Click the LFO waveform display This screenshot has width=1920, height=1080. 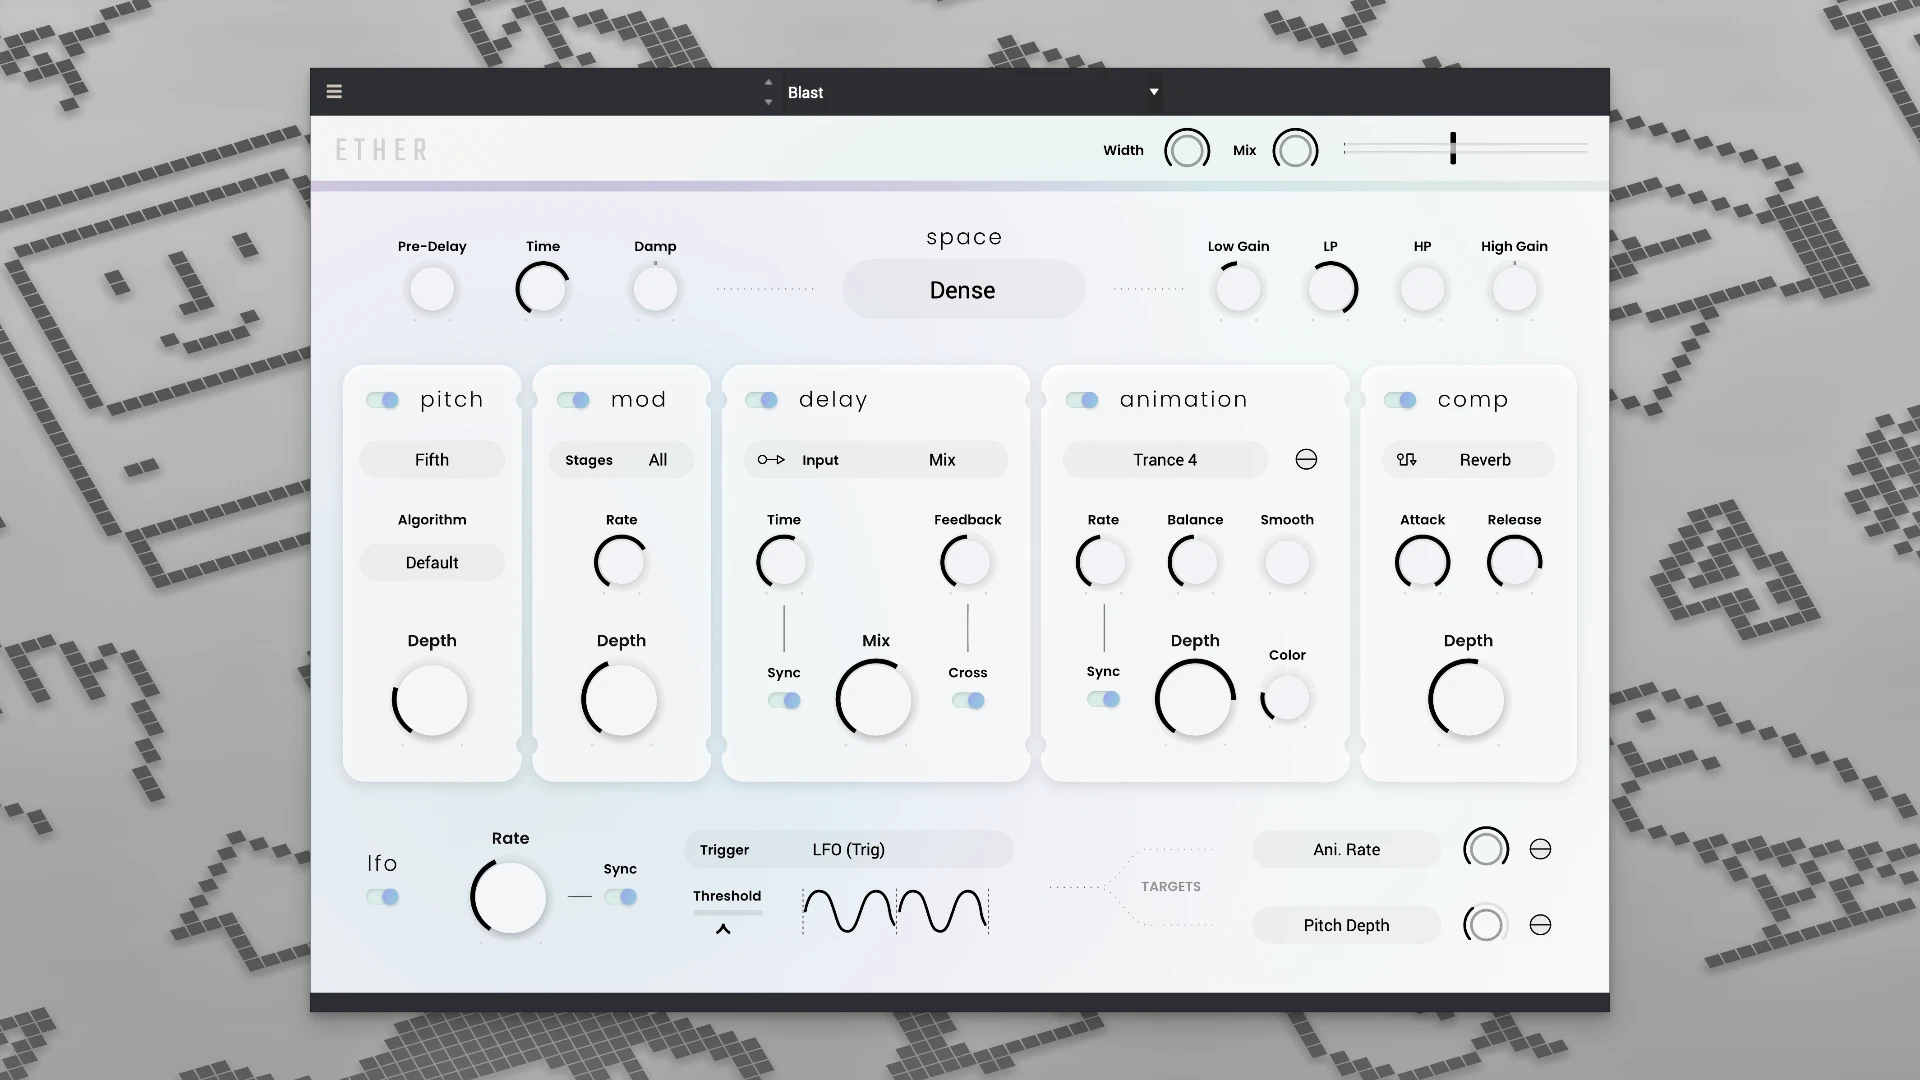895,910
